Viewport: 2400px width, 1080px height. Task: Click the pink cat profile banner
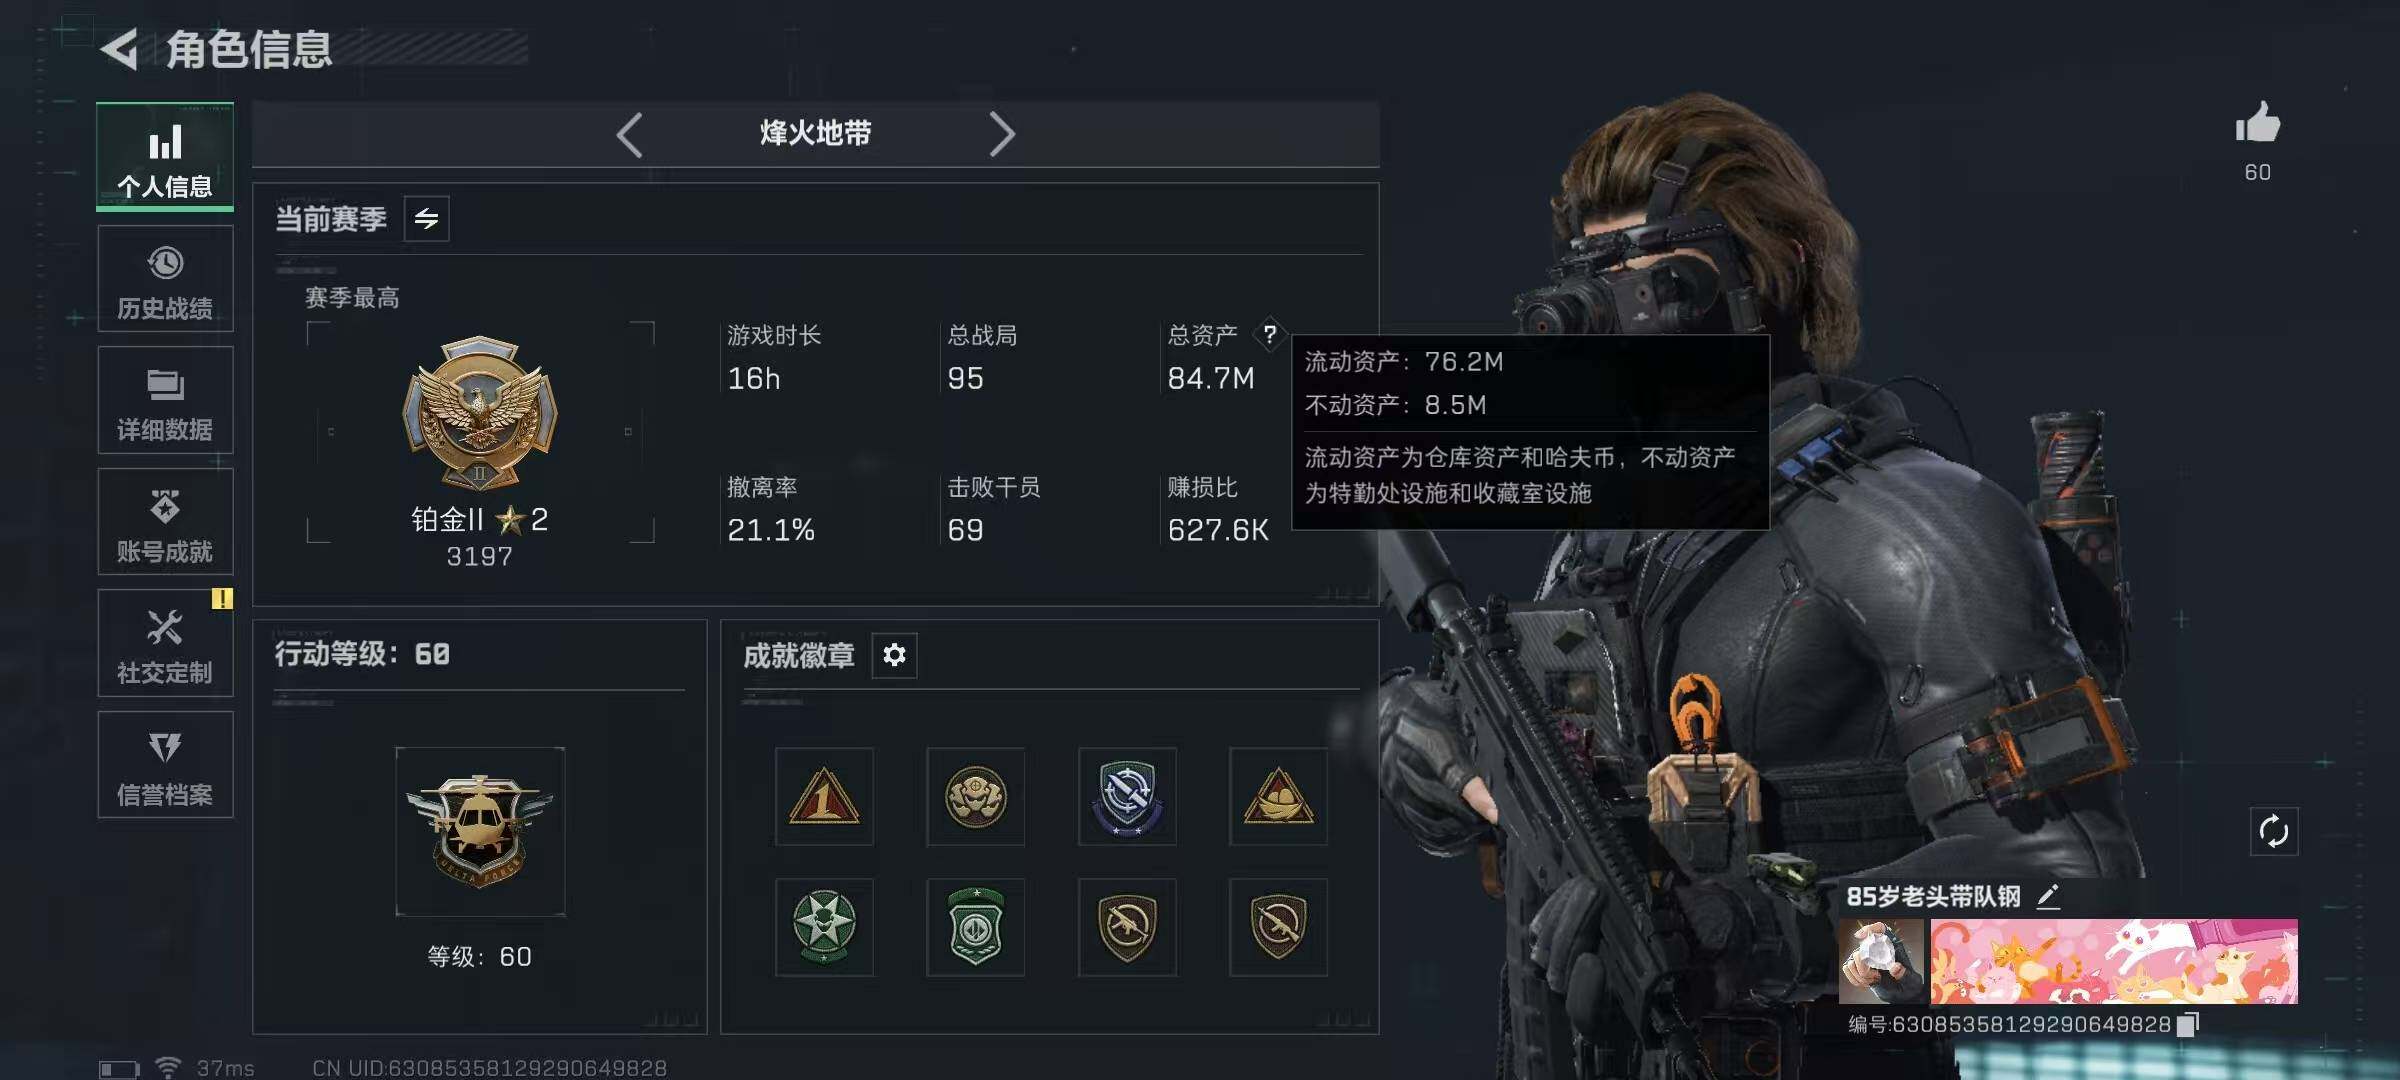[x=2113, y=962]
